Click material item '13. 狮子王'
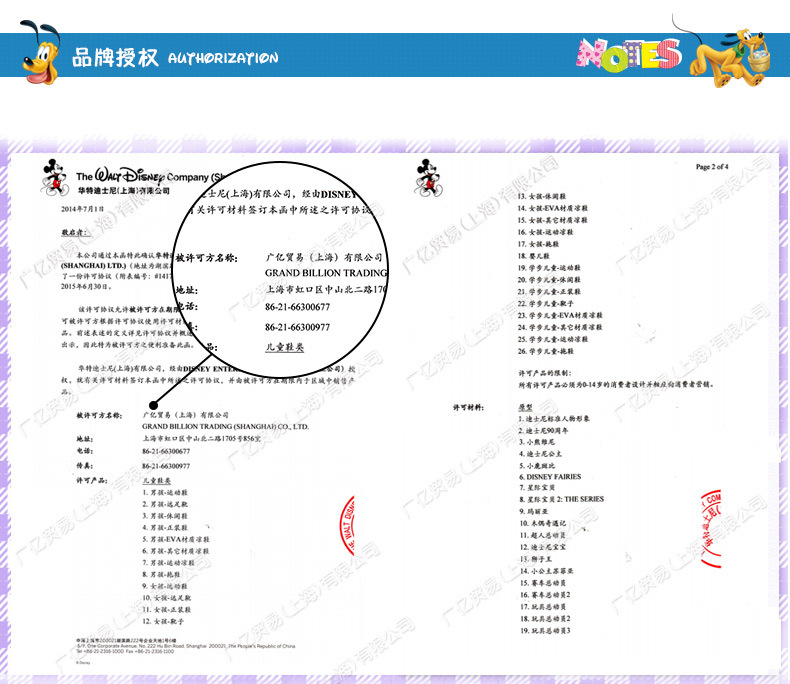Image resolution: width=790 pixels, height=684 pixels. 536,559
